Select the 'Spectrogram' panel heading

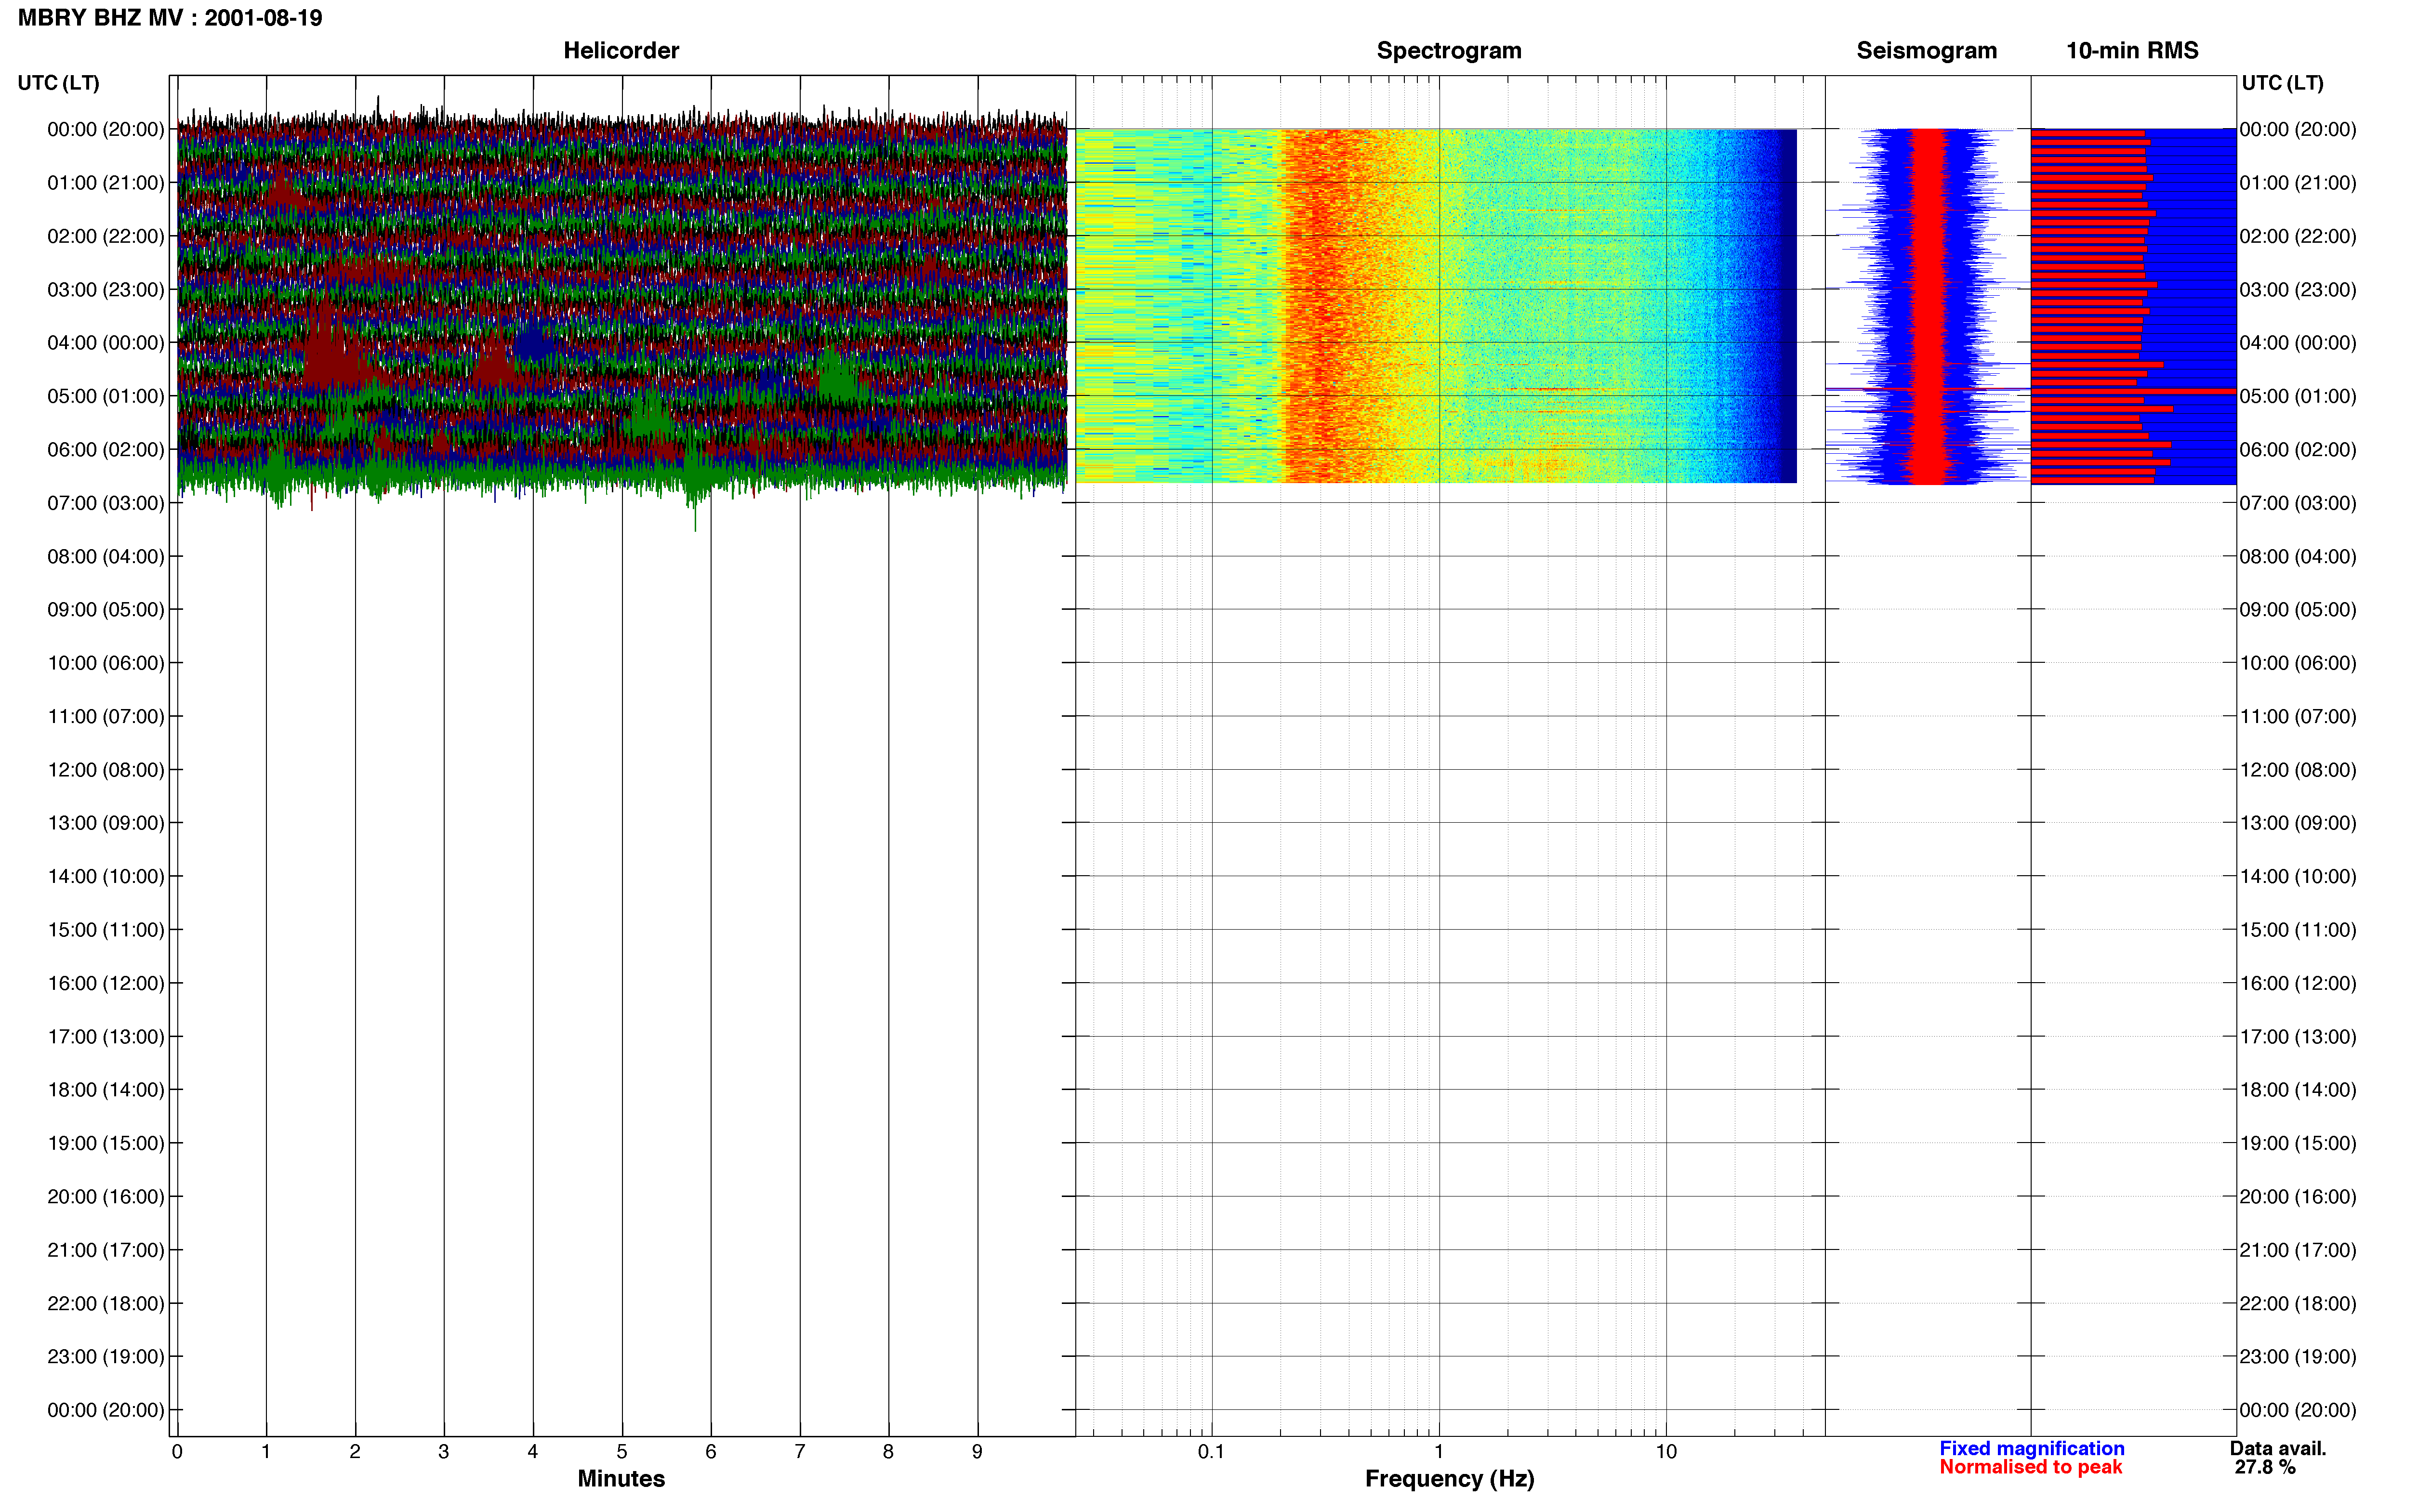1449,50
